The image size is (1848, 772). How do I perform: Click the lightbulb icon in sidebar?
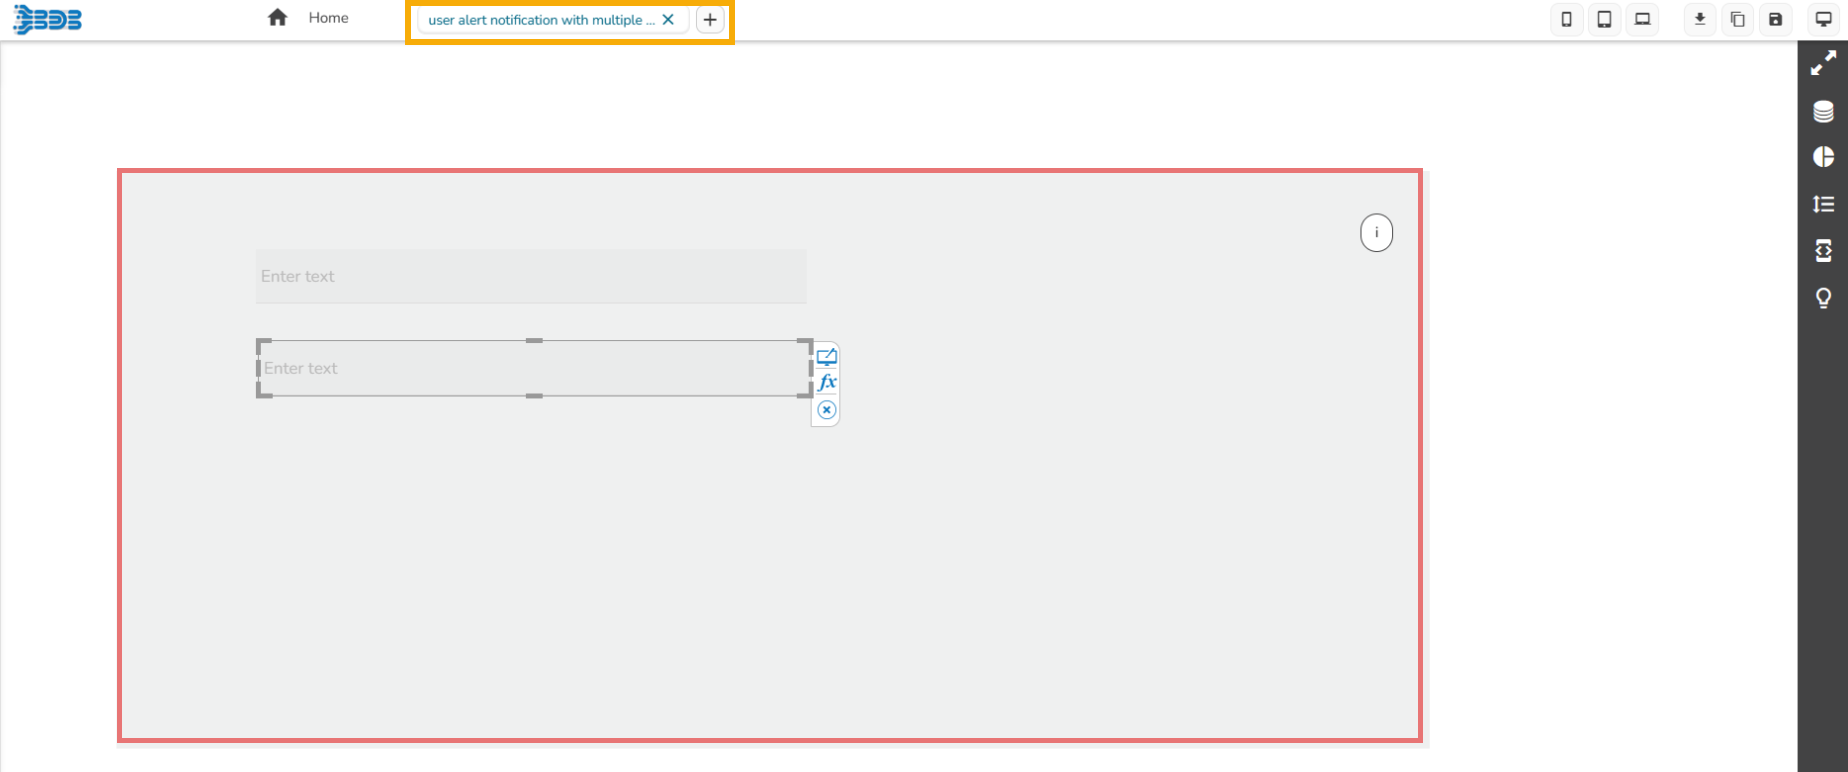1823,298
